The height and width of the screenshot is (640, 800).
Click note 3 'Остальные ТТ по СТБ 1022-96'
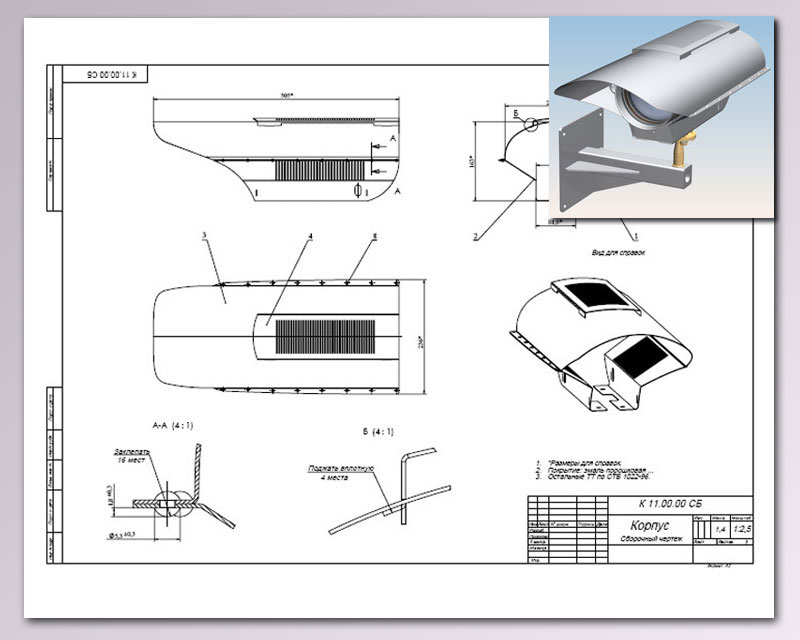click(598, 477)
